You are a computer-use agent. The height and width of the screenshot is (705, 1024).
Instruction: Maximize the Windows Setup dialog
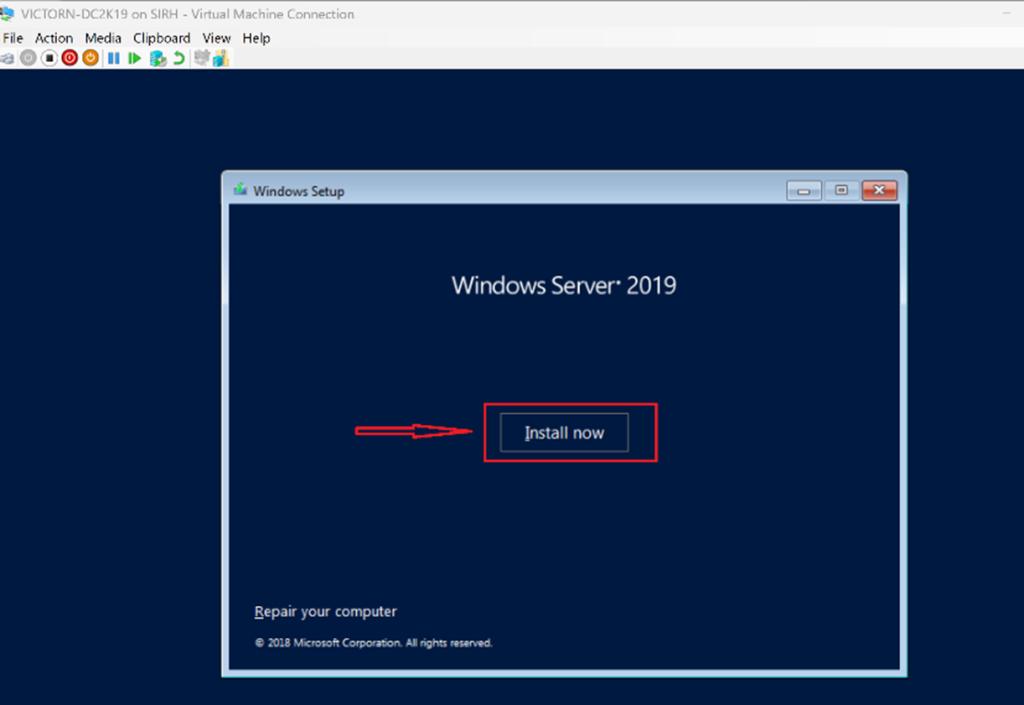click(841, 190)
